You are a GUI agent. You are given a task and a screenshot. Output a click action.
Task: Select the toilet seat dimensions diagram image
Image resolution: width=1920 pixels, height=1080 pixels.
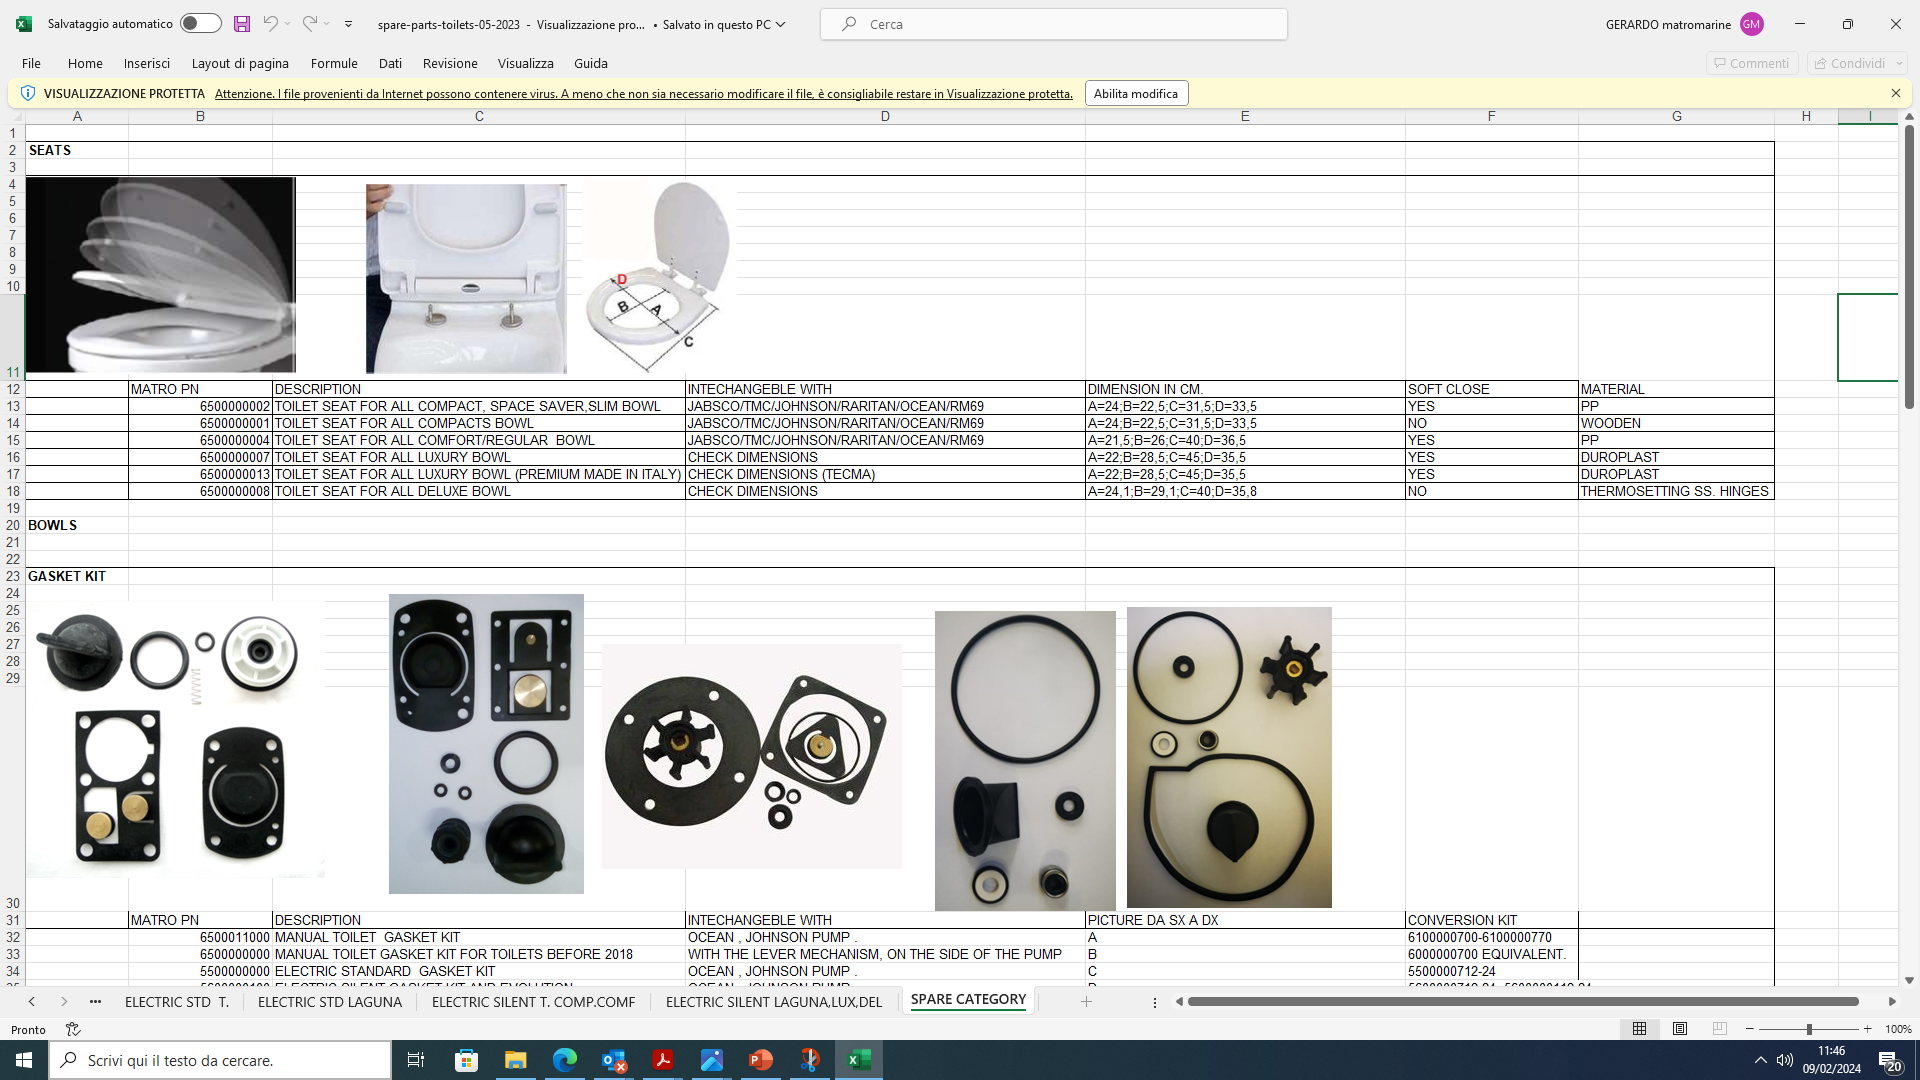660,276
